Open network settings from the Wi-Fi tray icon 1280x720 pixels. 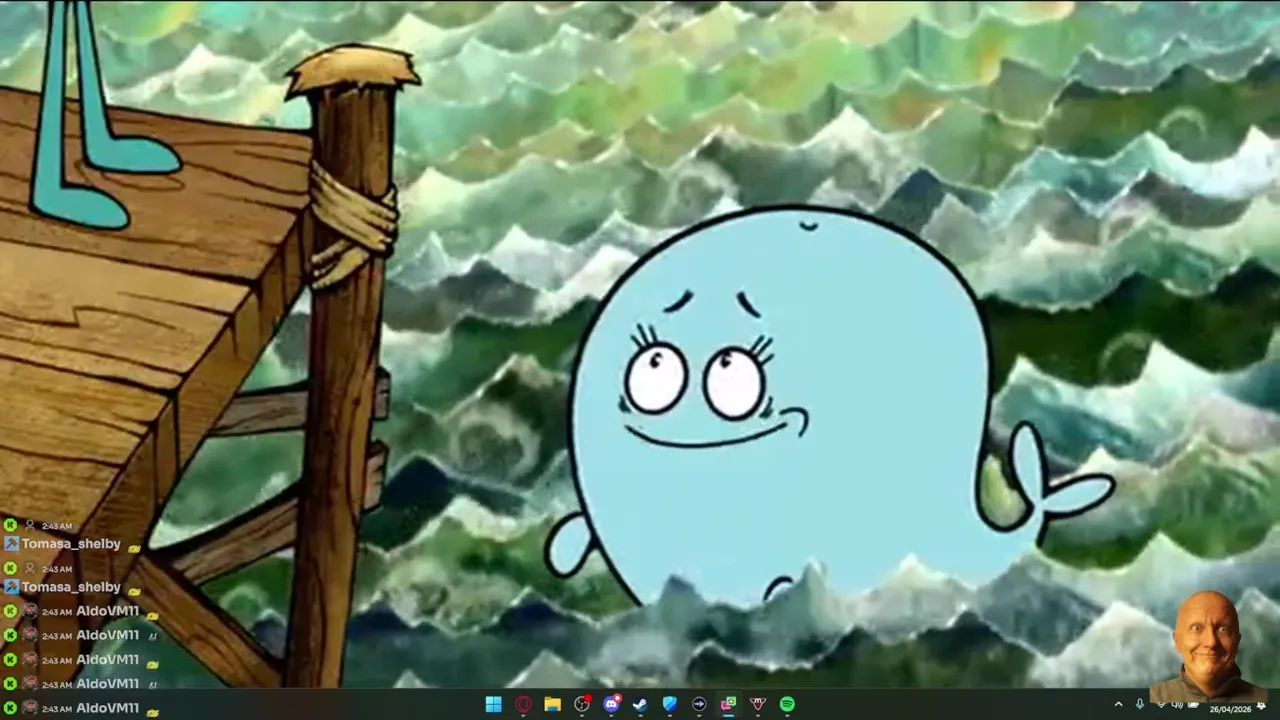pos(1162,704)
